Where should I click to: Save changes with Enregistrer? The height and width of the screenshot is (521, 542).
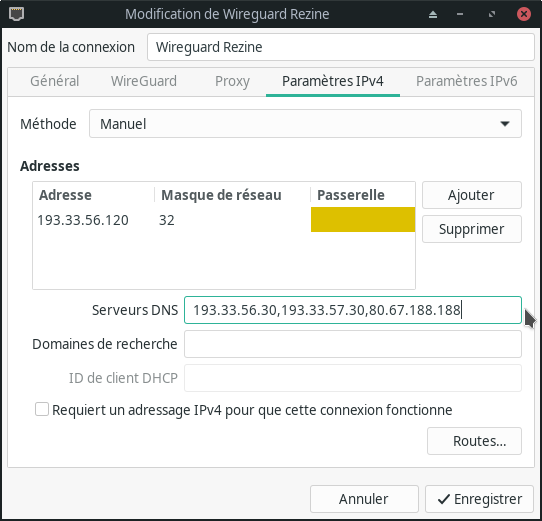[x=479, y=499]
